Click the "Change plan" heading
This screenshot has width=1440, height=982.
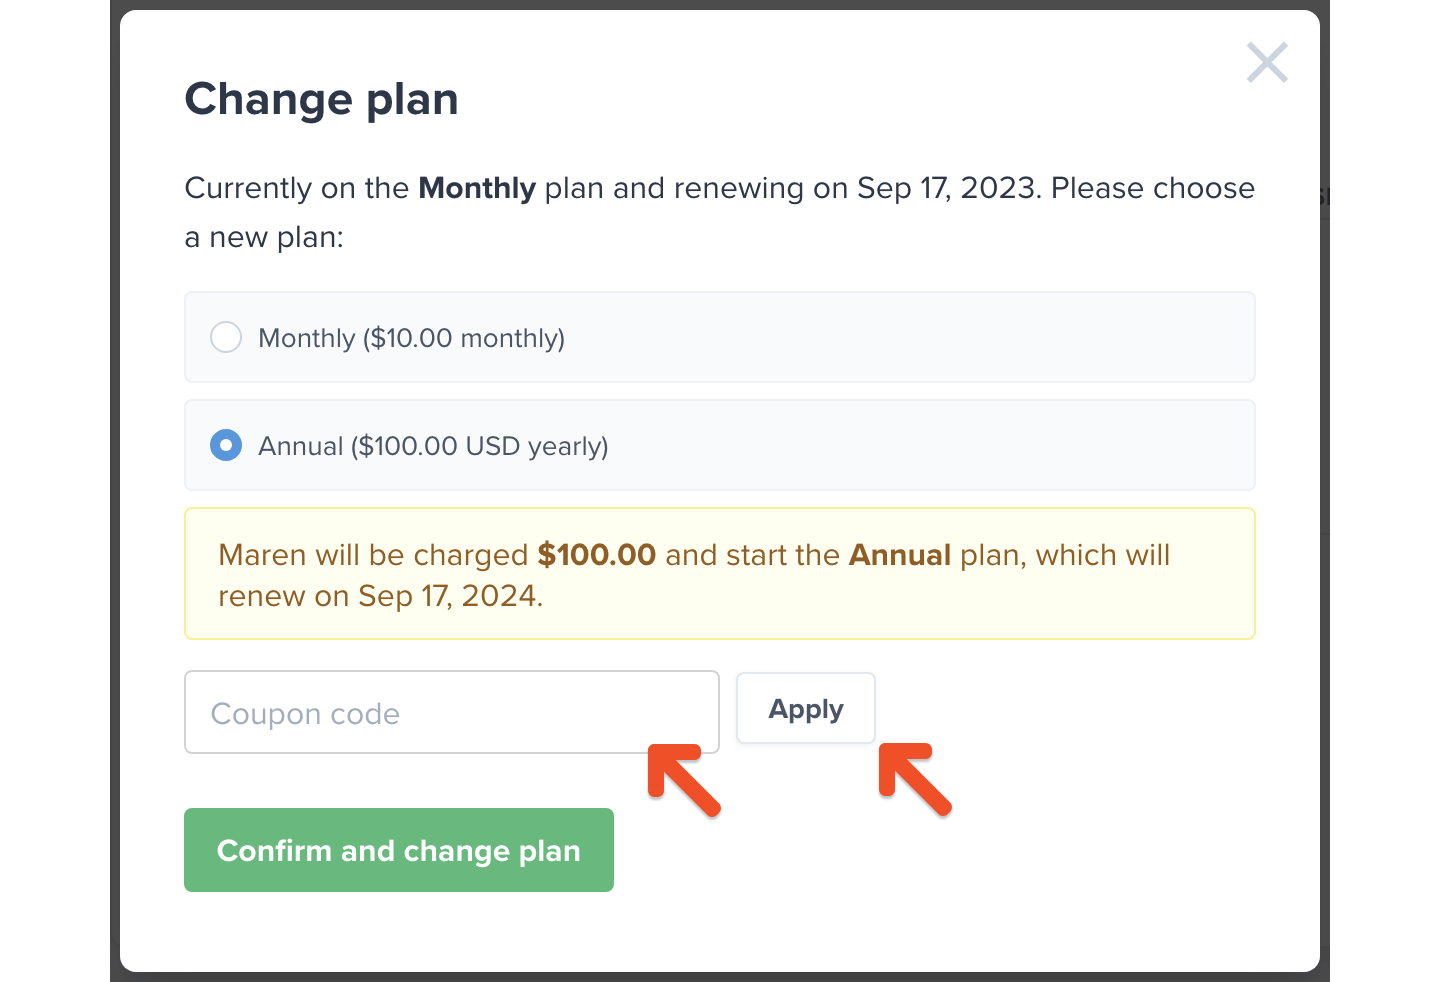click(x=321, y=99)
